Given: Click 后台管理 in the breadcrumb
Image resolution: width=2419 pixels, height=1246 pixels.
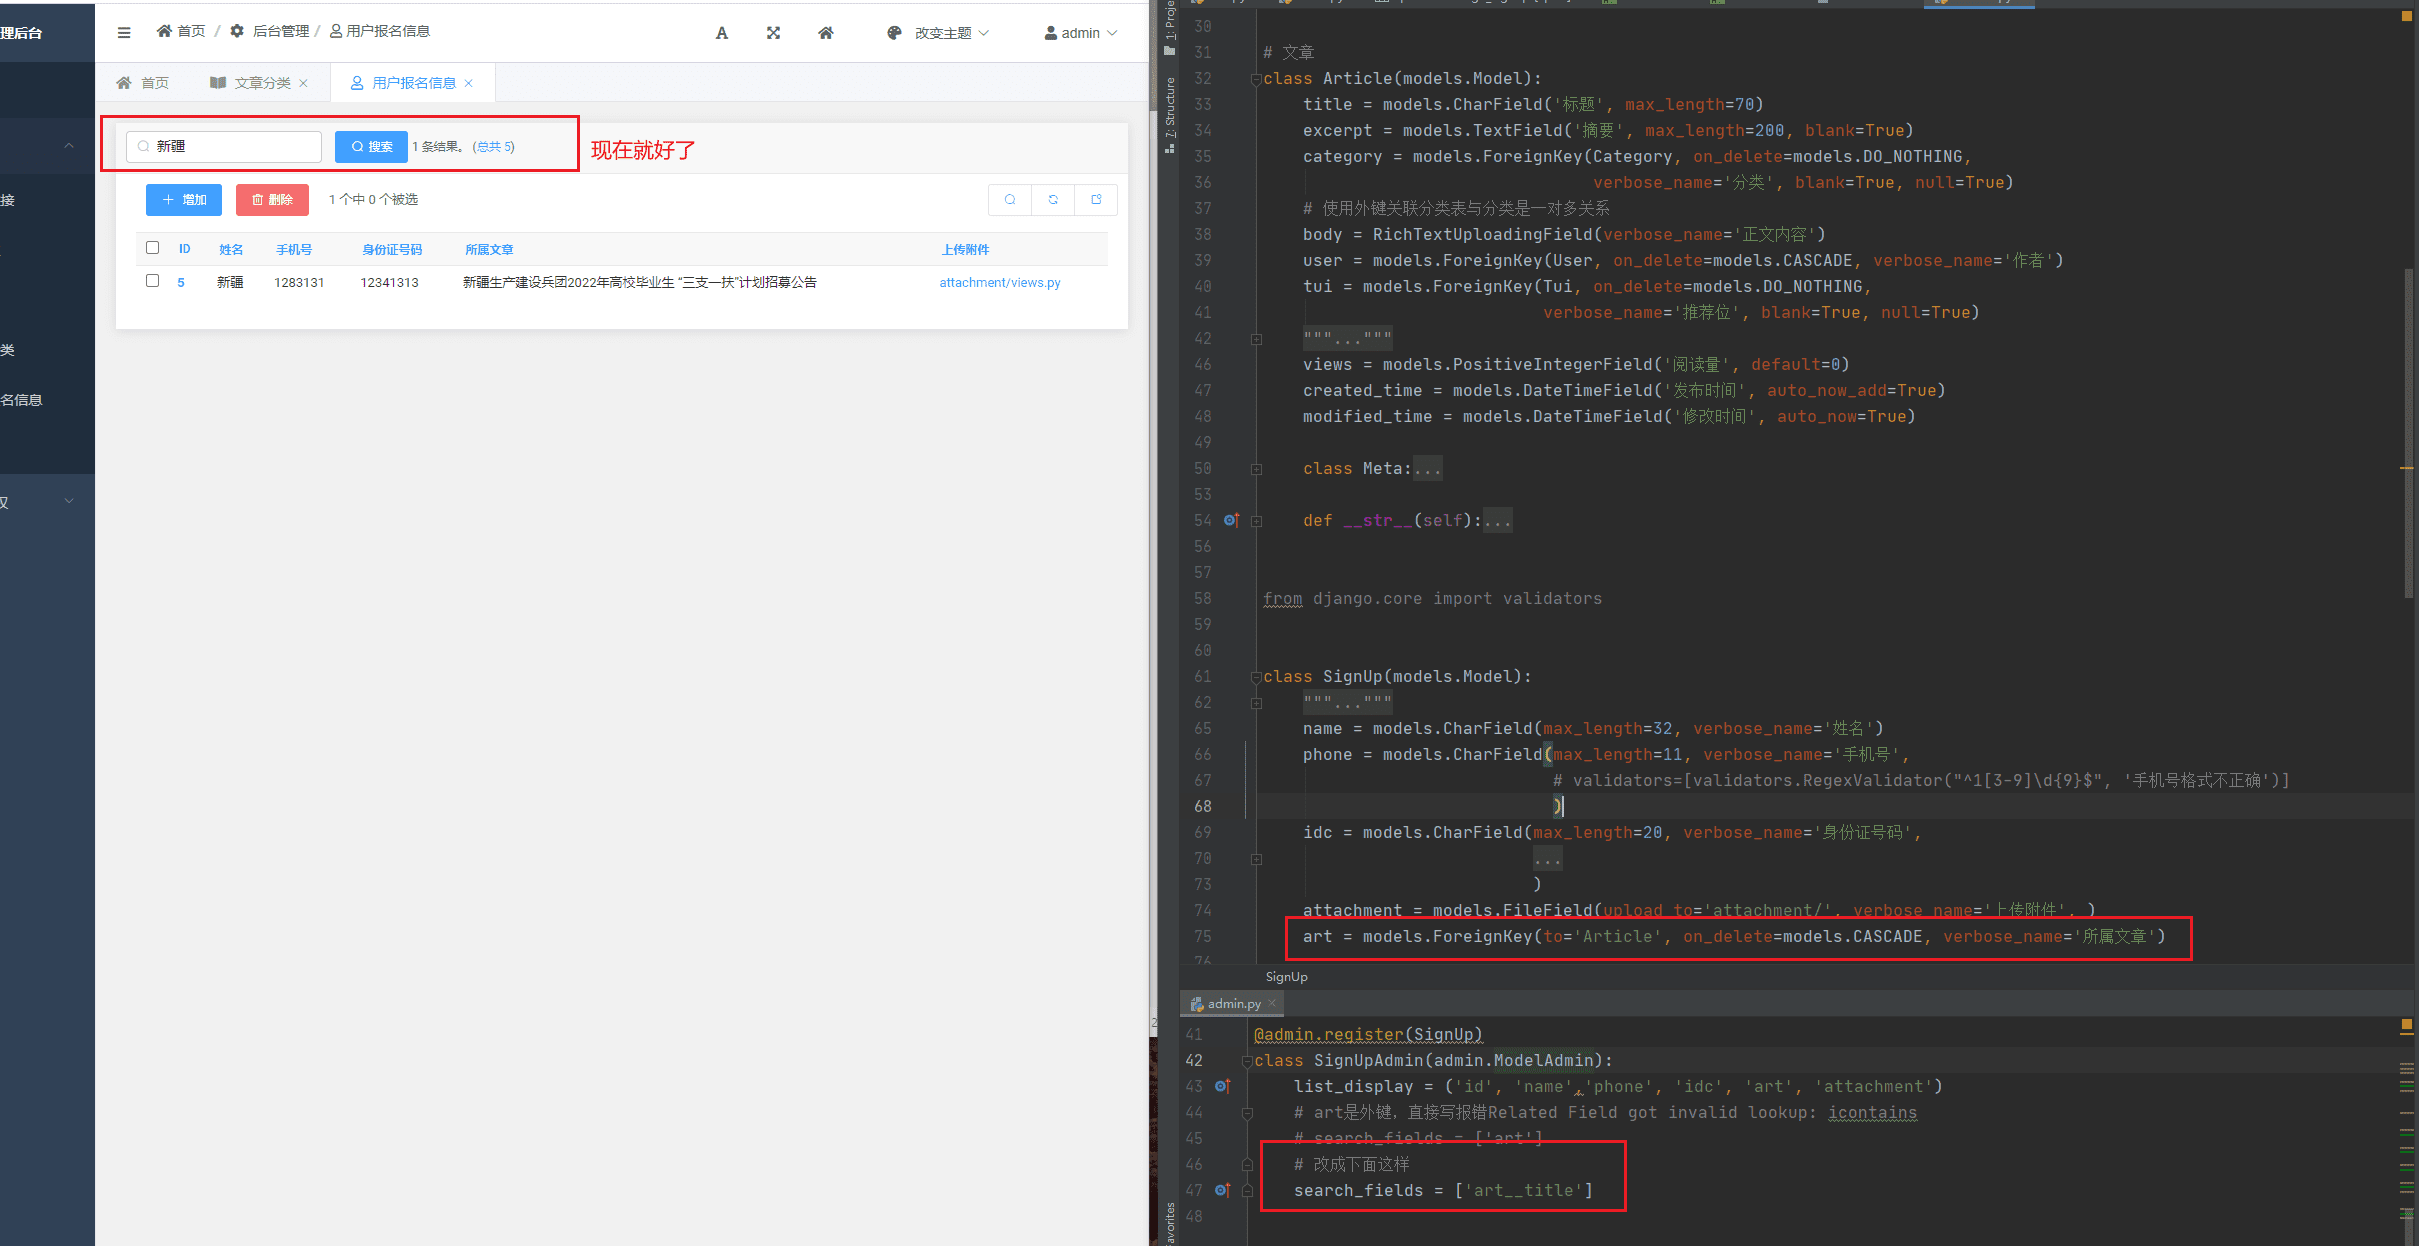Looking at the screenshot, I should [270, 31].
